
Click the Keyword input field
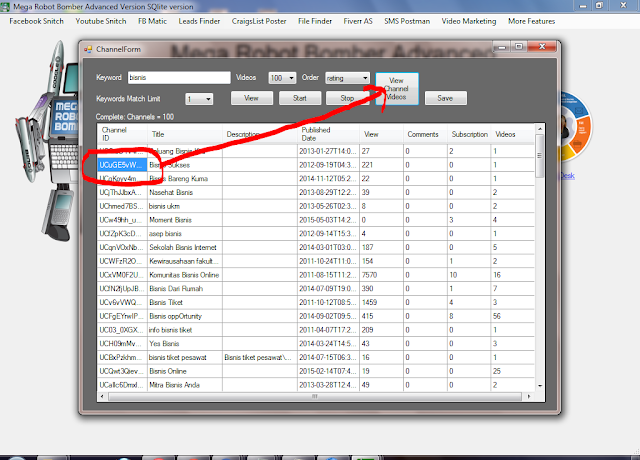[x=179, y=78]
